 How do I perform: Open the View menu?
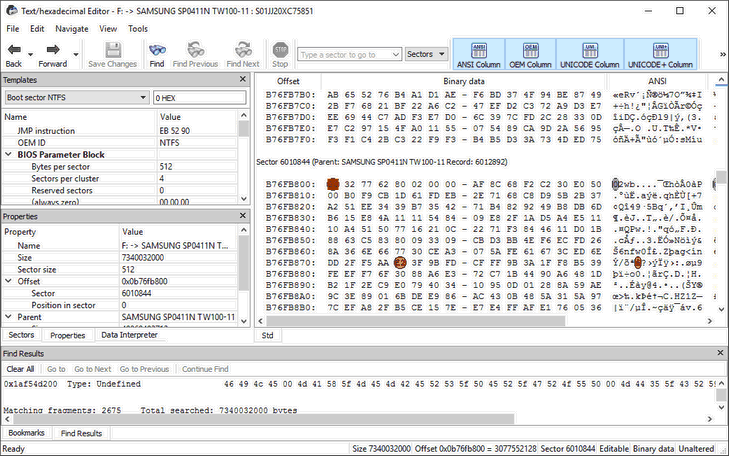[108, 29]
